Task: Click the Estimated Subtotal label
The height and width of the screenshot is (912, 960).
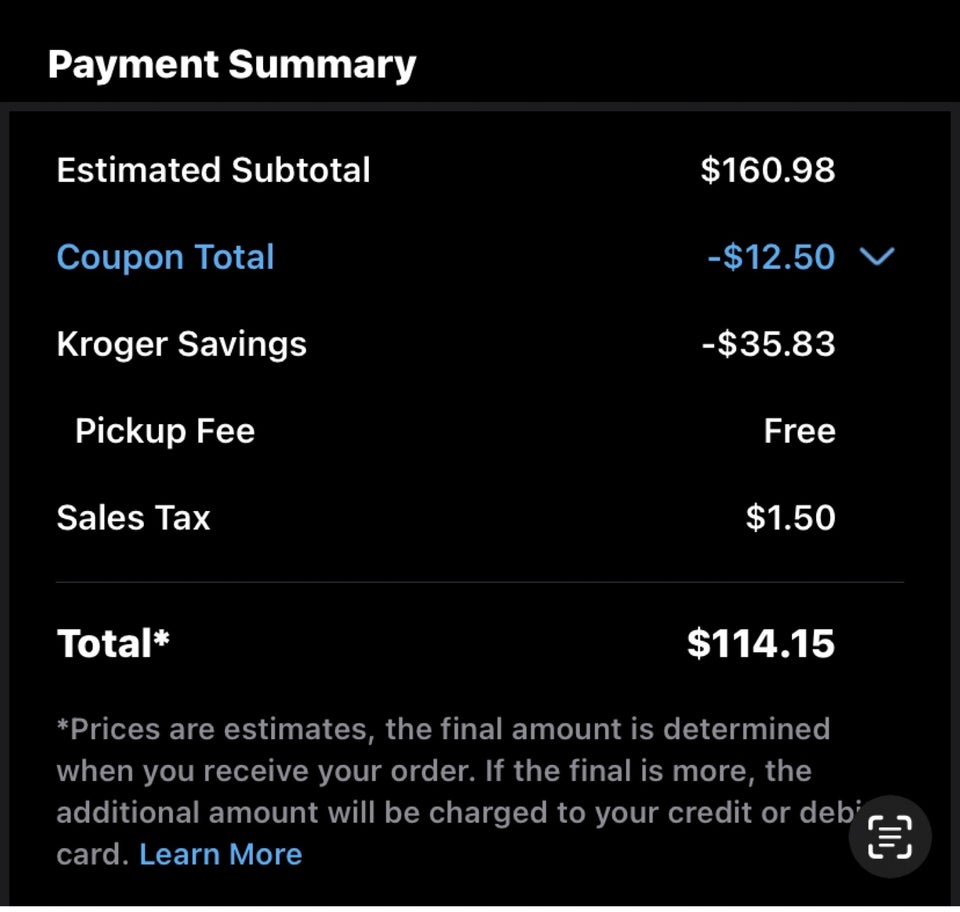Action: coord(213,170)
